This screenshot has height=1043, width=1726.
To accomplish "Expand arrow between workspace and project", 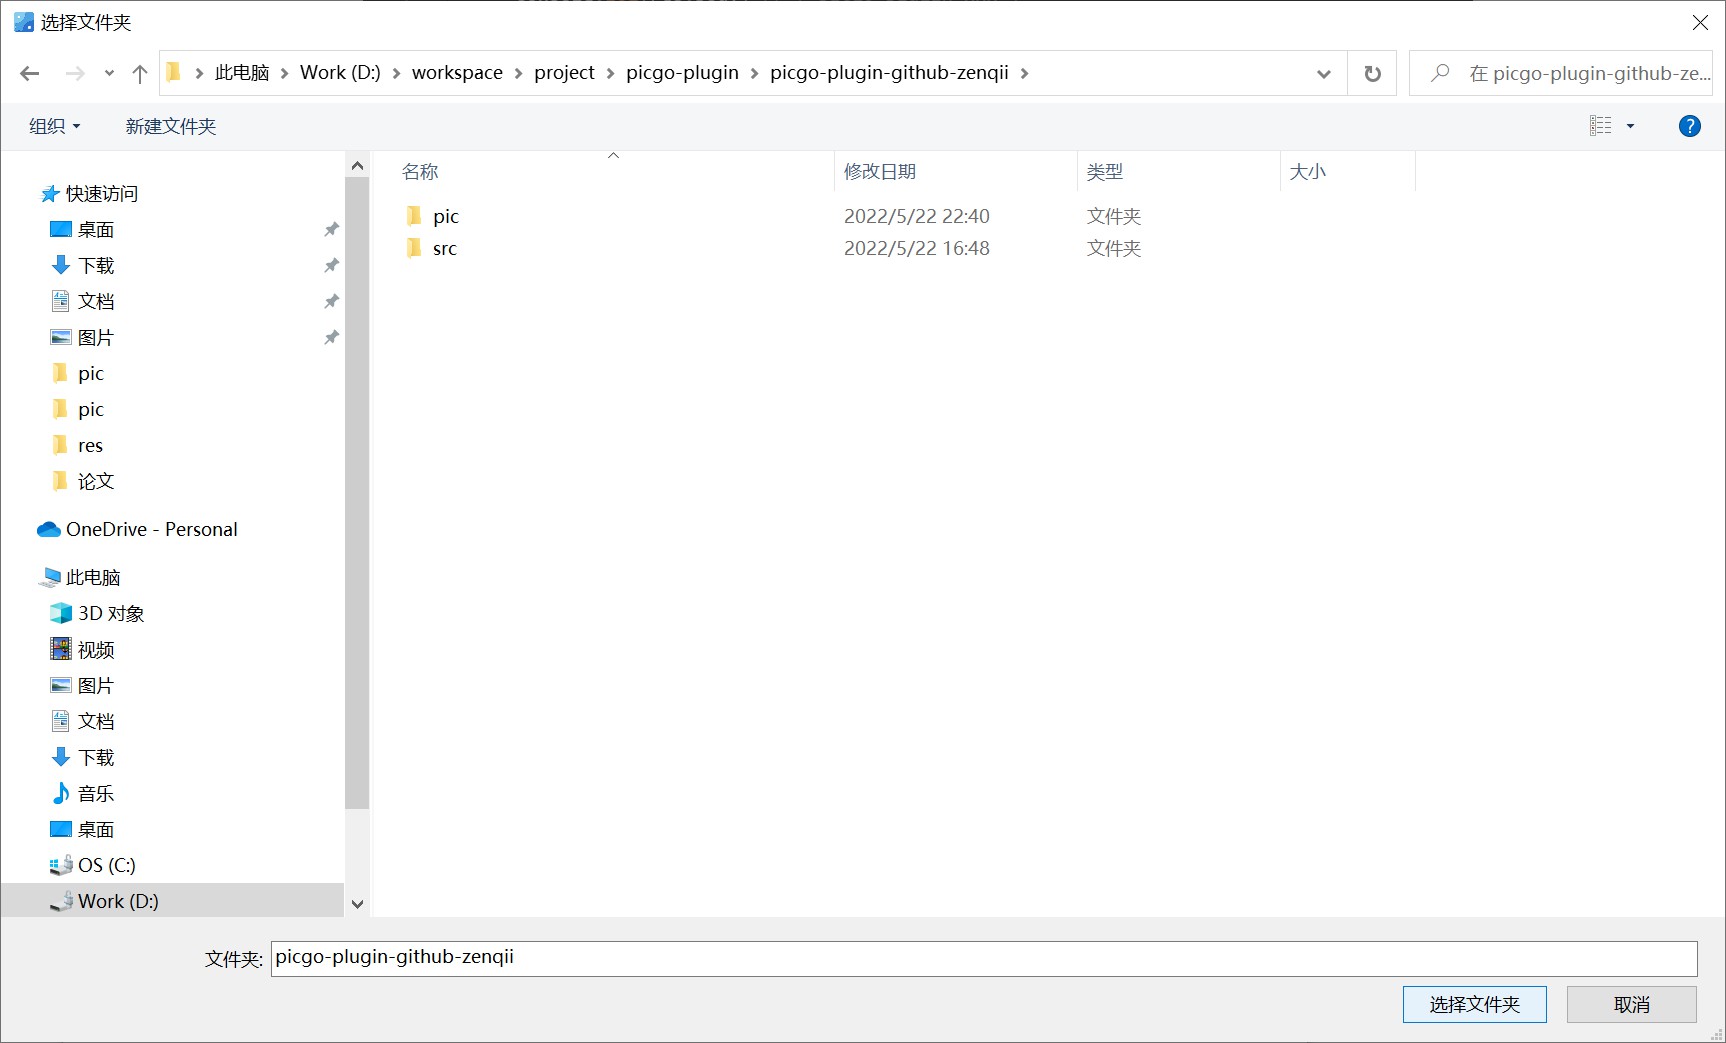I will click(518, 73).
